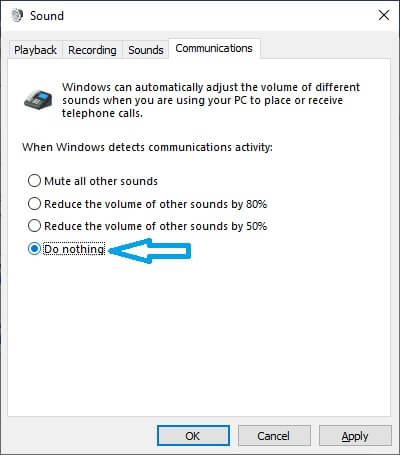Click the blue arrow pointing at Do nothing

click(x=150, y=251)
